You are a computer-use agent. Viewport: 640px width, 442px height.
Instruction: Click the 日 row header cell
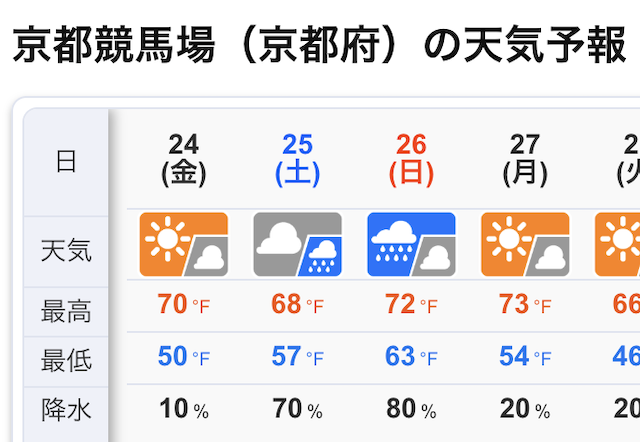pos(66,162)
